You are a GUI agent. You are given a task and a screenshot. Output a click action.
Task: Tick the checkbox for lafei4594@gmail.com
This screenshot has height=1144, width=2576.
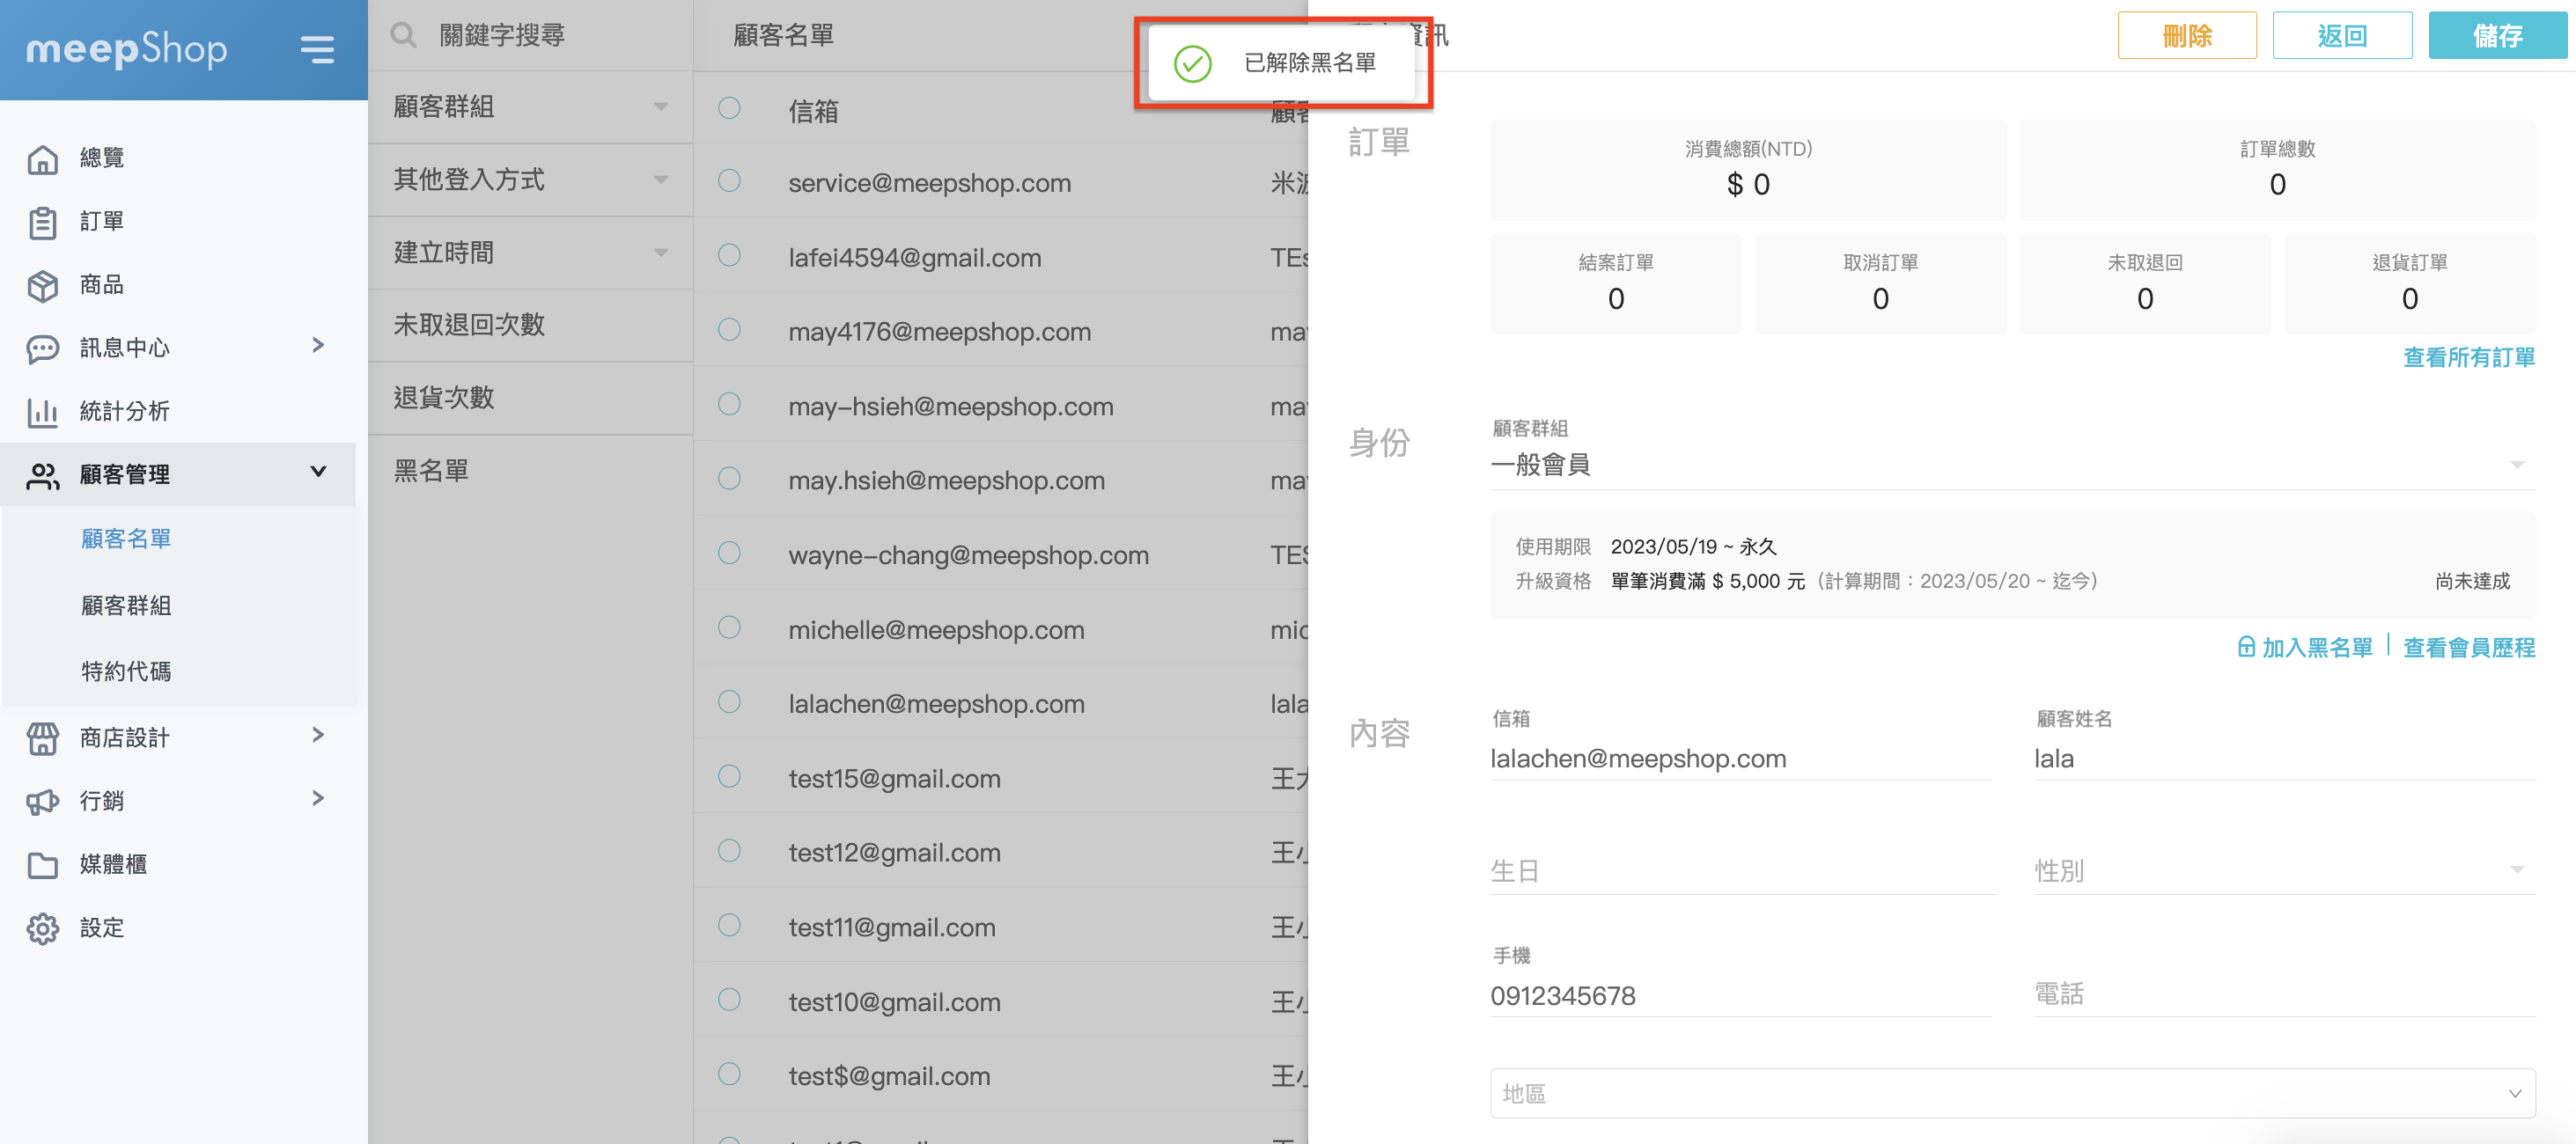pyautogui.click(x=729, y=256)
